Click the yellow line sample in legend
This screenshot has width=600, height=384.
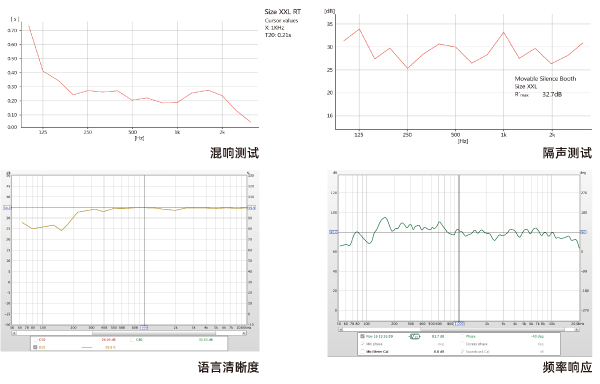pyautogui.click(x=87, y=347)
